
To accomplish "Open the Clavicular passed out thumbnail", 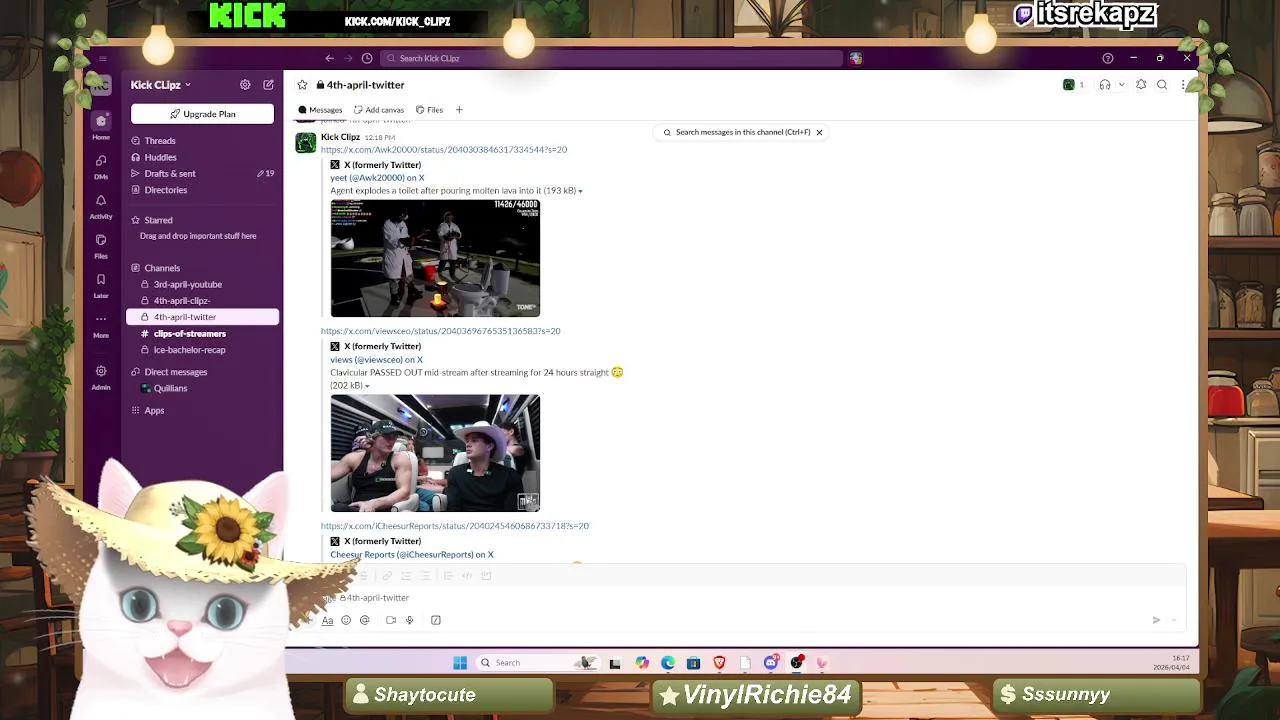I will click(435, 453).
